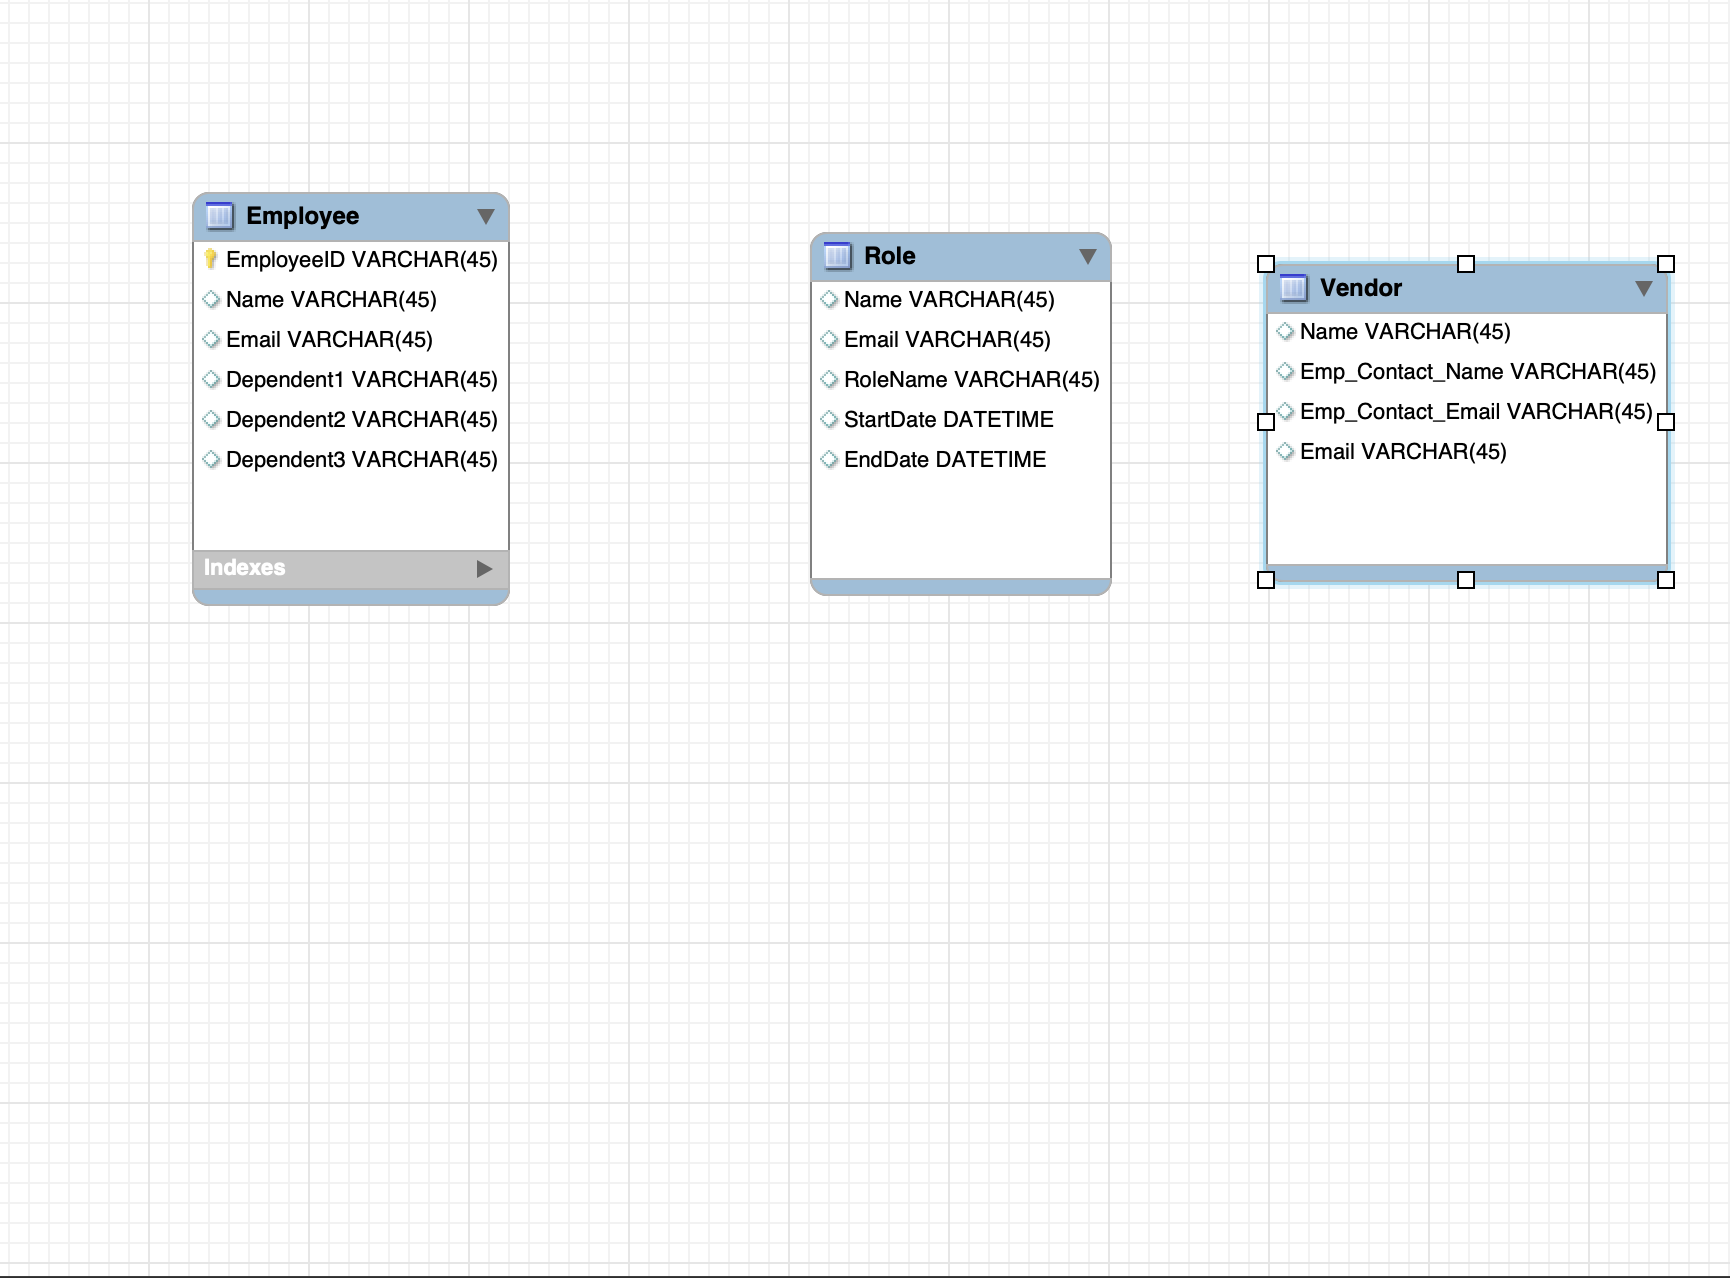The height and width of the screenshot is (1278, 1730).
Task: Select the Role table title text
Action: point(889,255)
